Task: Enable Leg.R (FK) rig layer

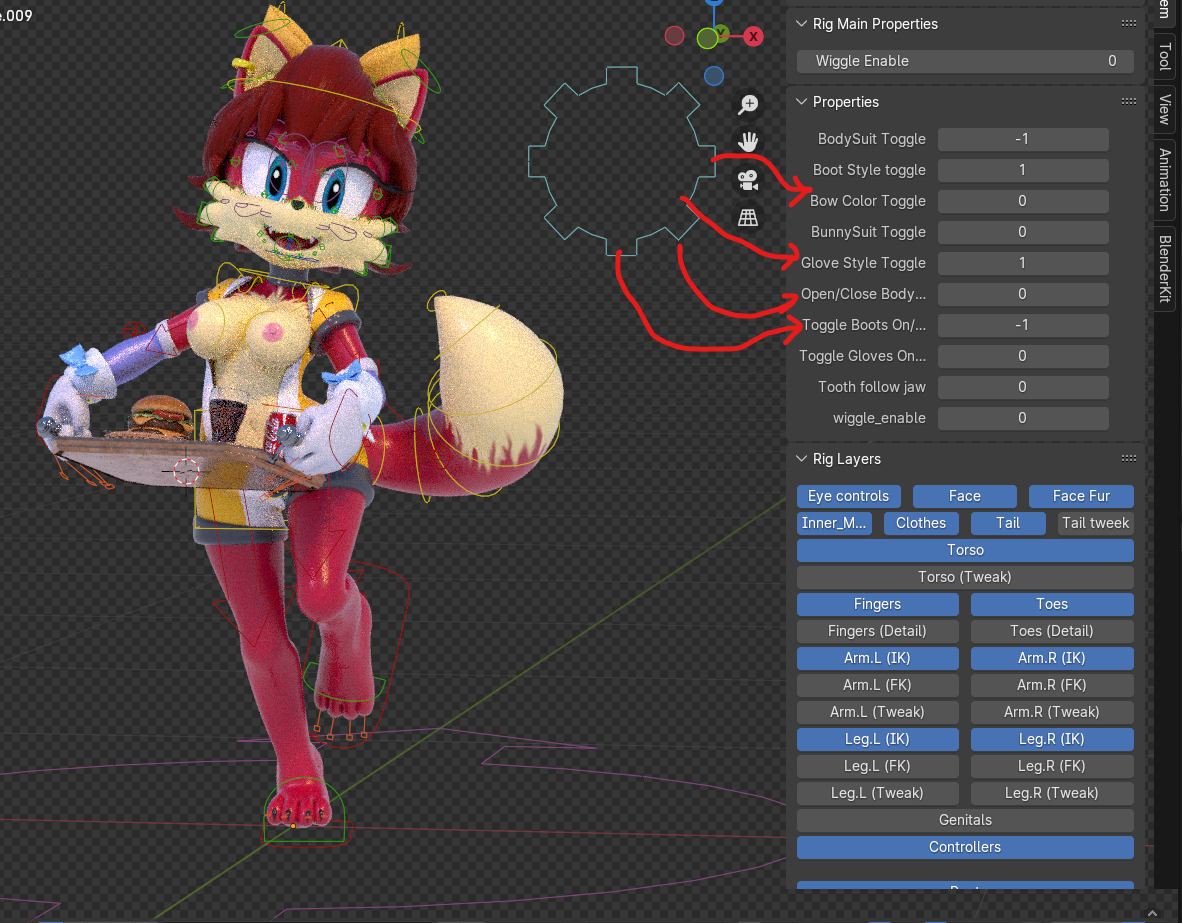Action: 1052,766
